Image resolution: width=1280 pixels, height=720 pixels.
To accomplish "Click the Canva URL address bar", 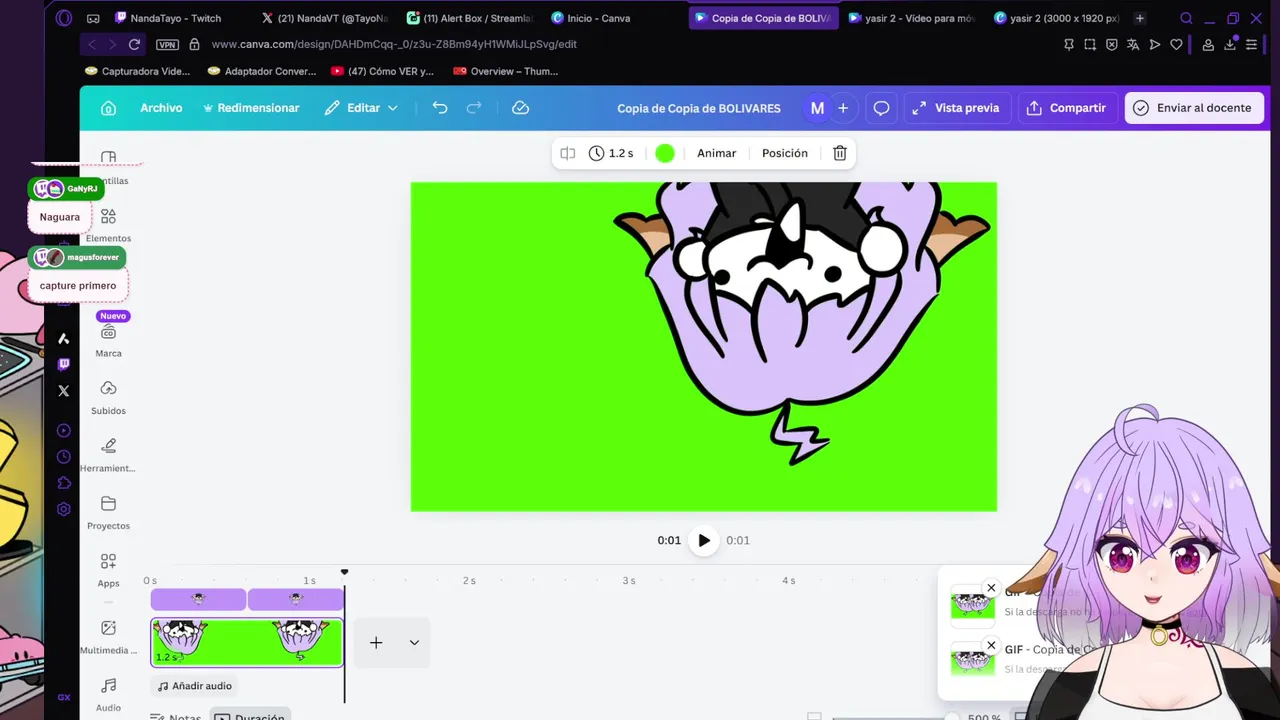I will [394, 44].
